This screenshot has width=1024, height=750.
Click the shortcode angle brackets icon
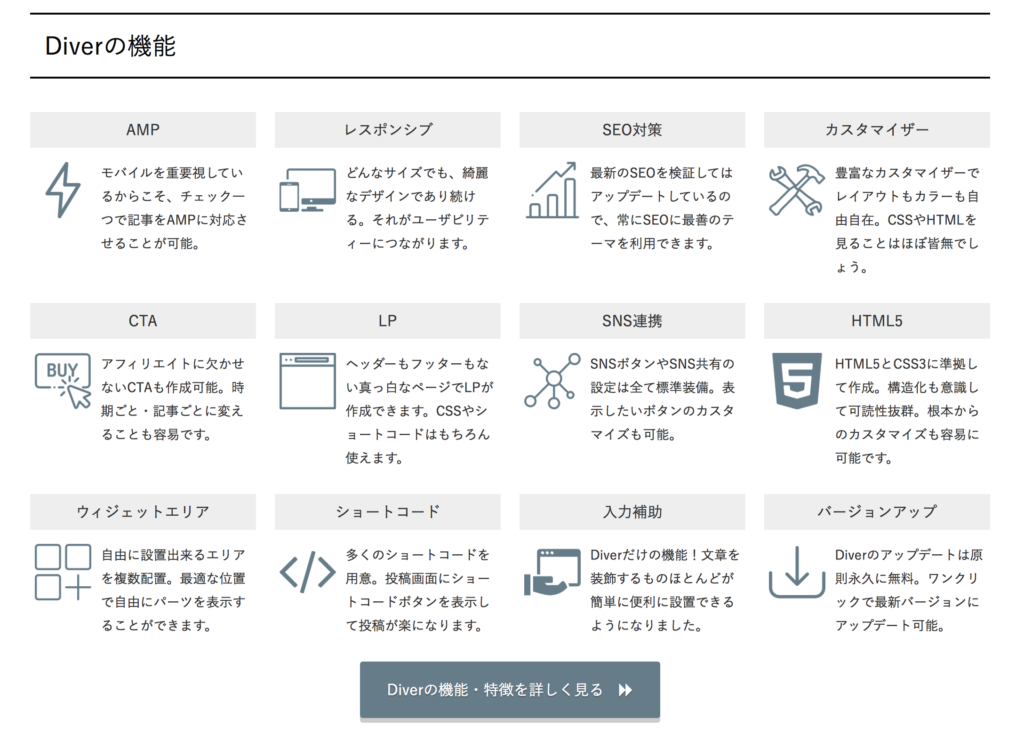(x=308, y=572)
